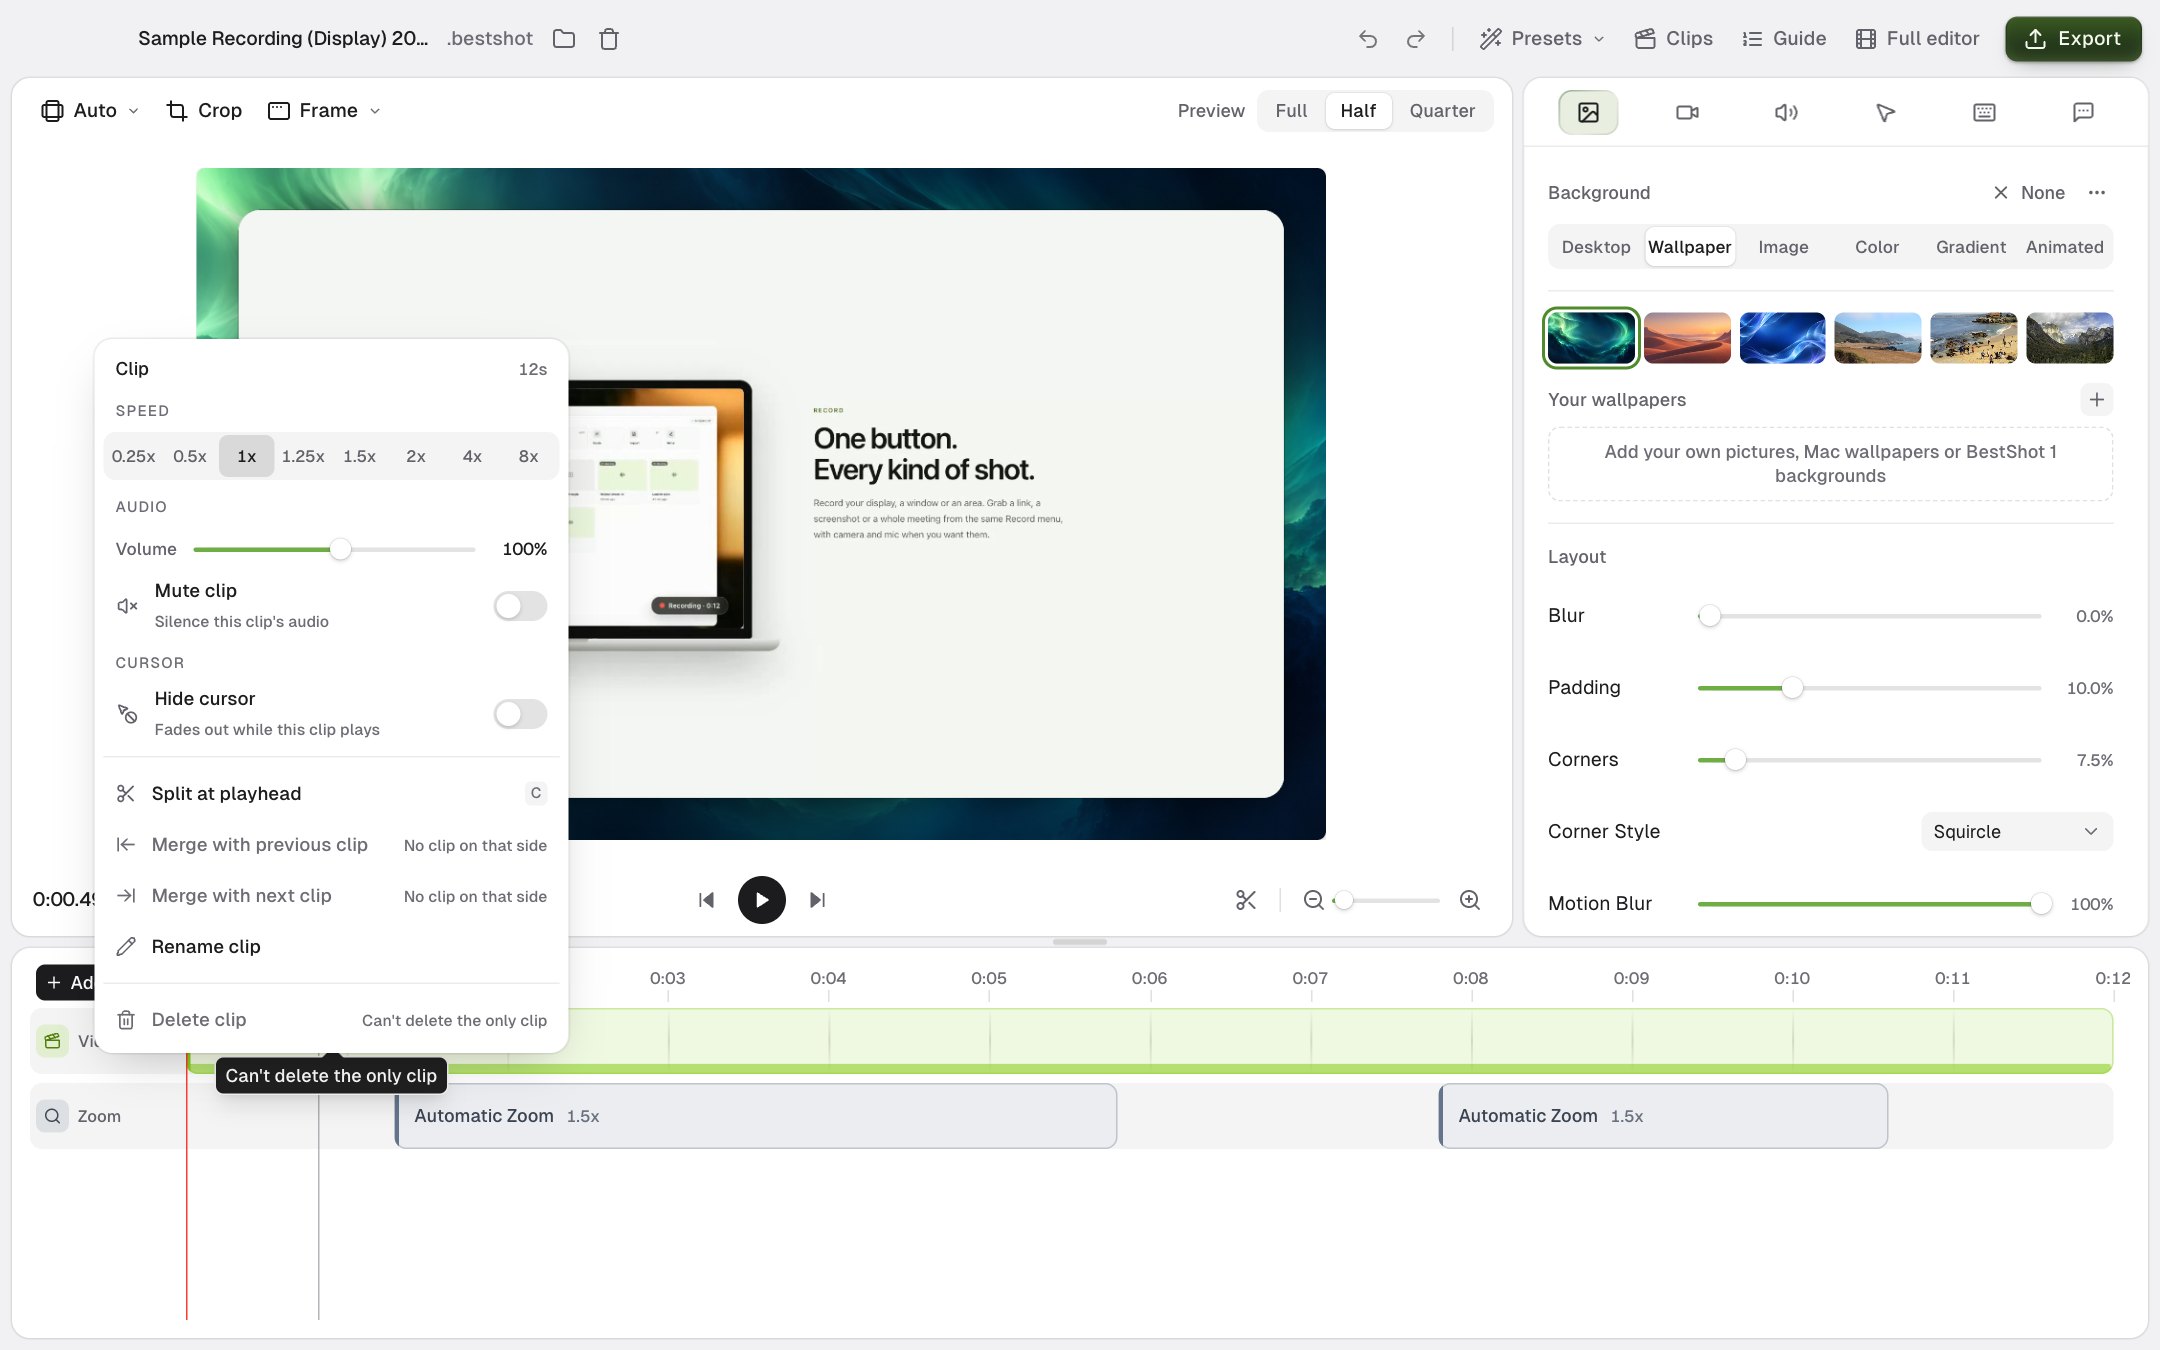
Task: Open the keyboard settings tab icon
Action: 1984,112
